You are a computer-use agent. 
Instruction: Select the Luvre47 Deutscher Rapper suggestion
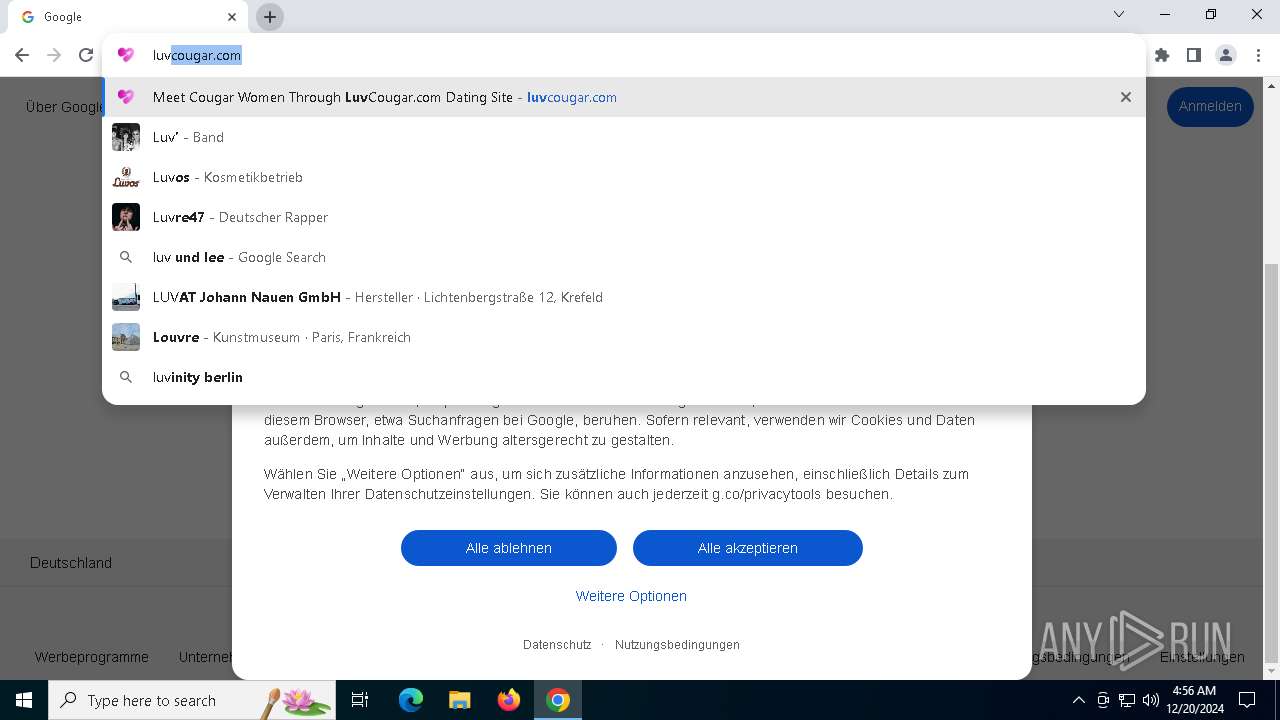[x=624, y=217]
